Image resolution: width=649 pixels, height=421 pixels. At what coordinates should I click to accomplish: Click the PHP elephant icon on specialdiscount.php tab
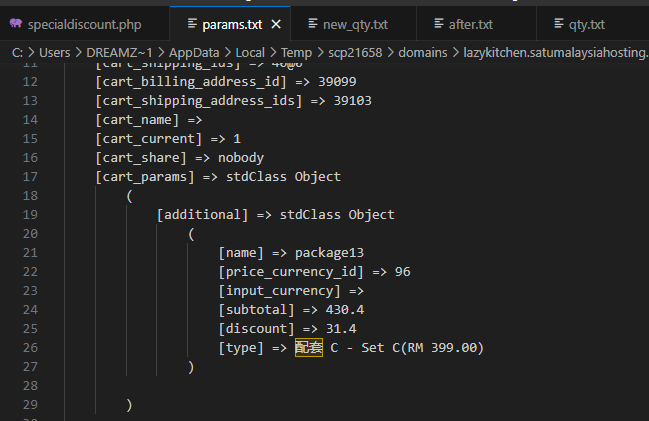pyautogui.click(x=16, y=23)
